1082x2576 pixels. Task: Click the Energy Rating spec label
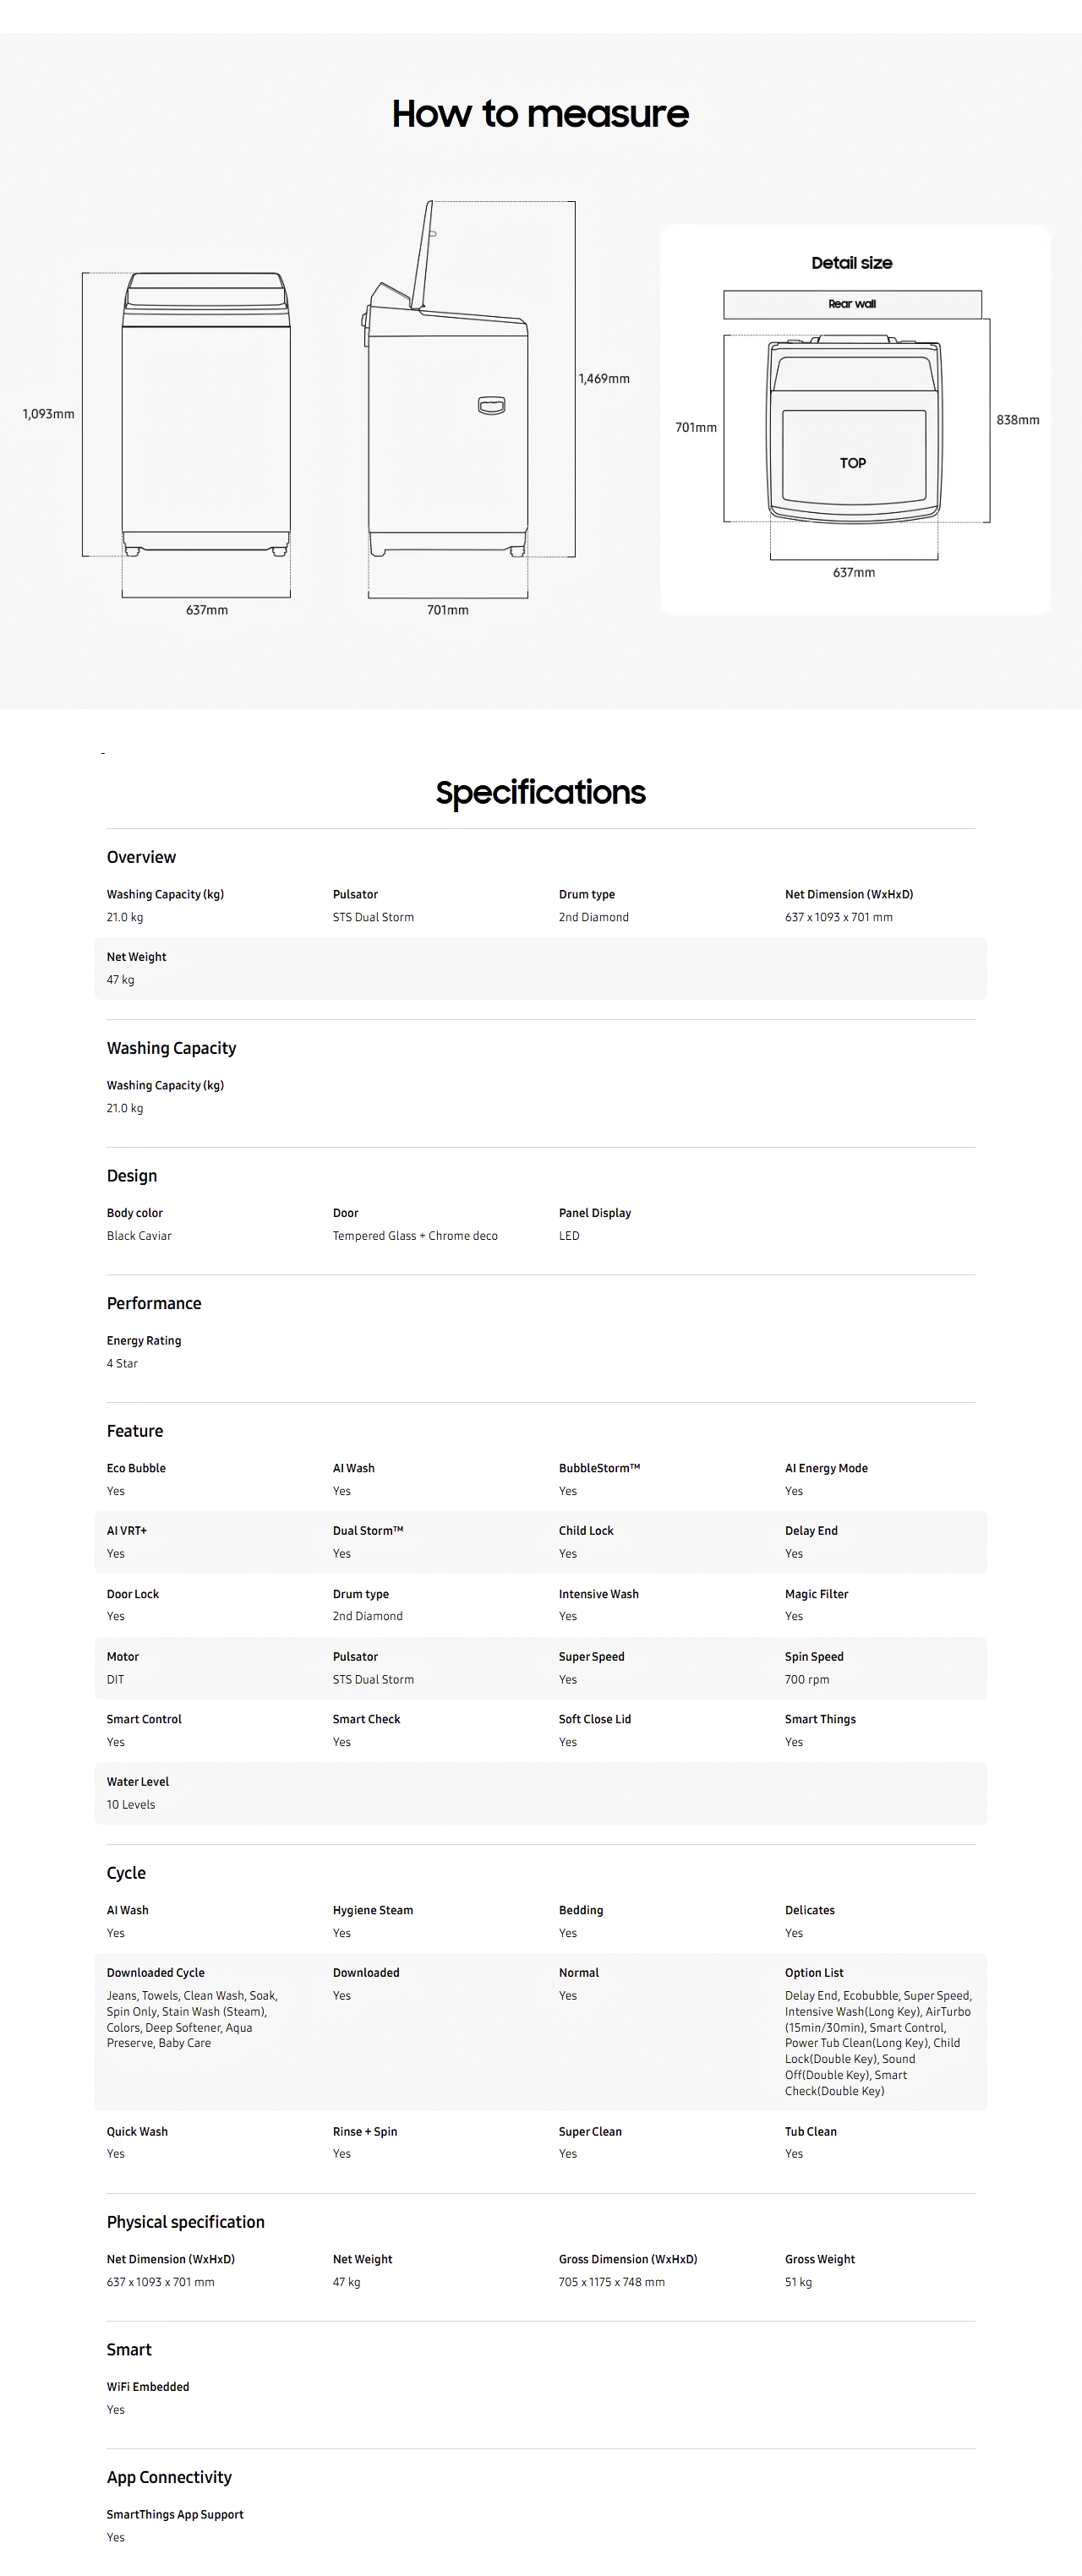(144, 1341)
